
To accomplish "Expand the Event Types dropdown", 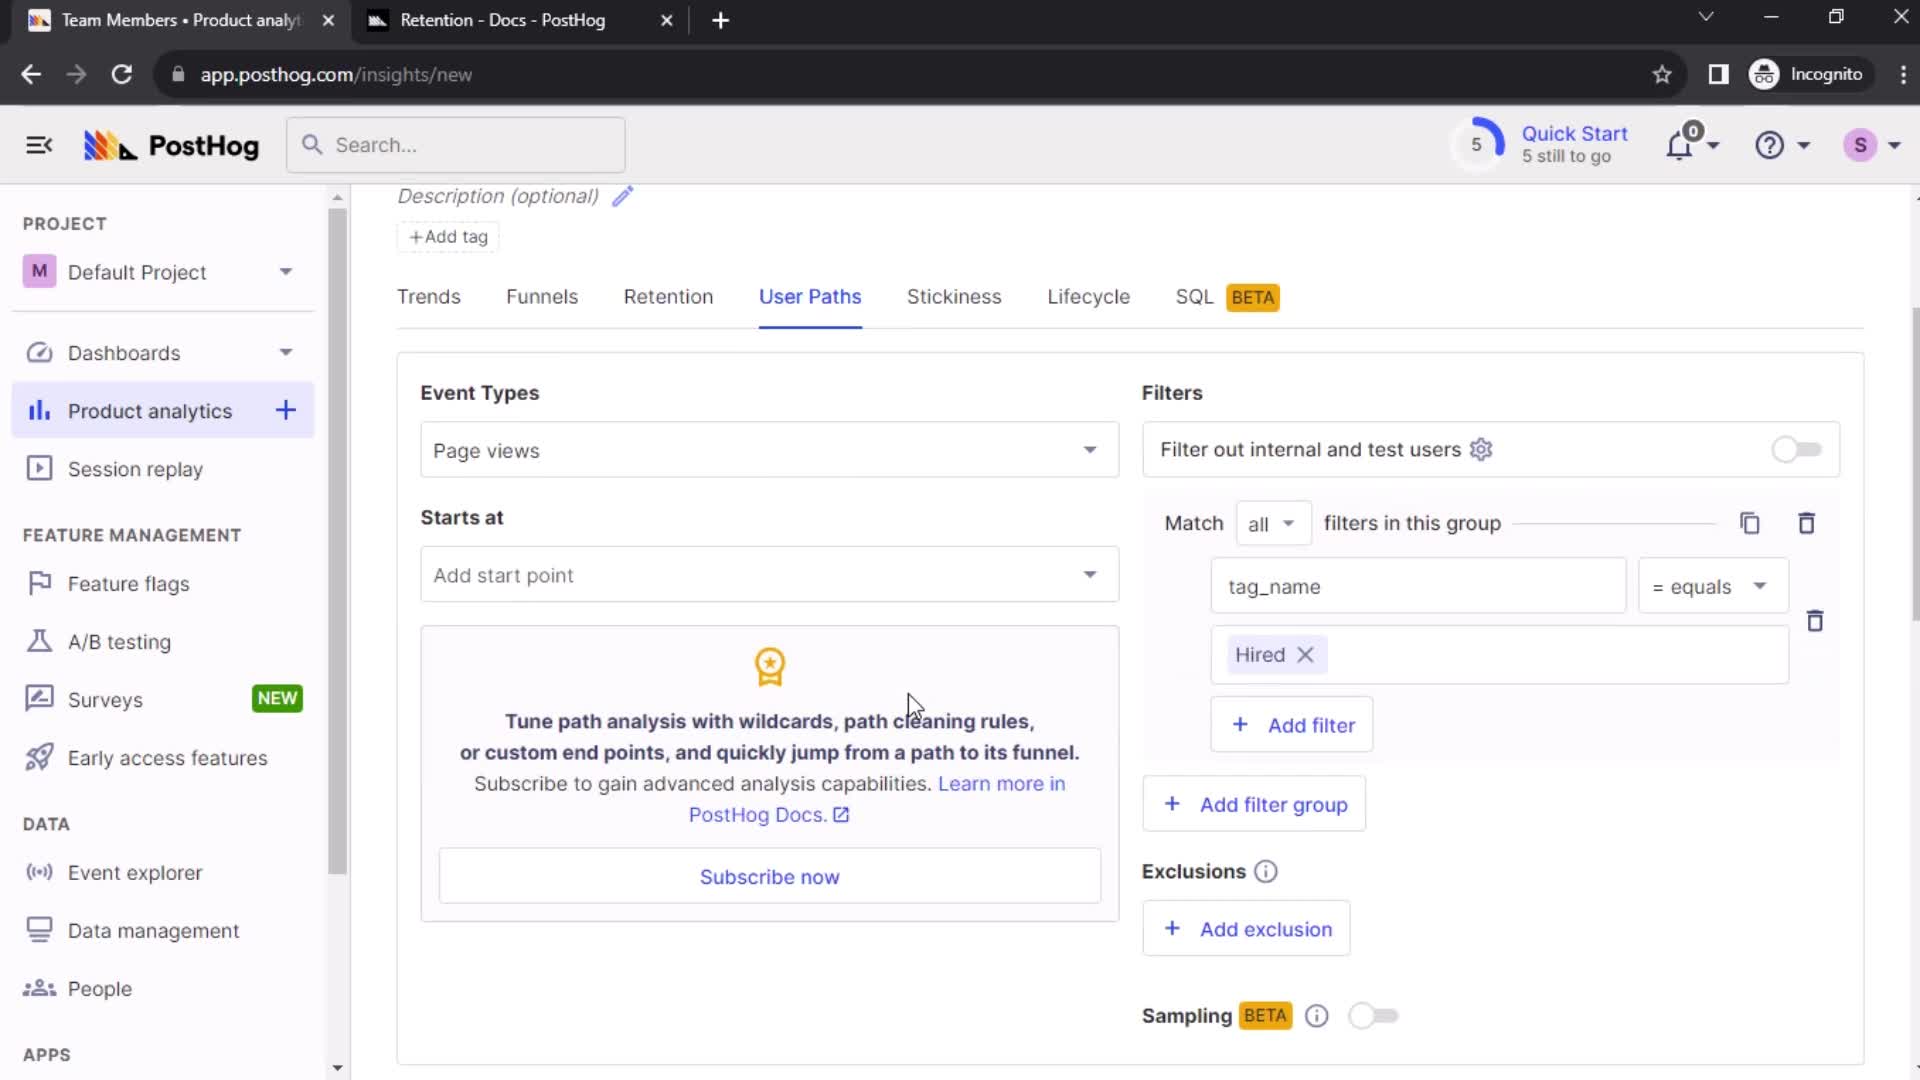I will [x=767, y=451].
